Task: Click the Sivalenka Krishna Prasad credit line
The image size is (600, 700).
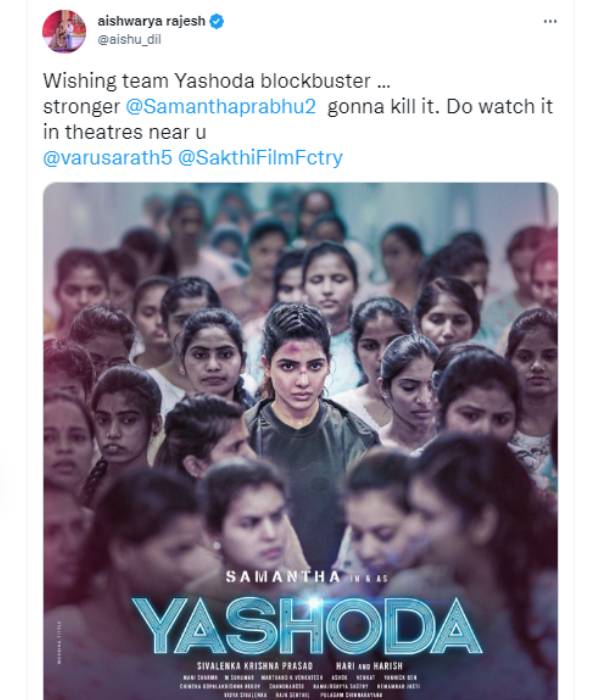Action: [x=255, y=666]
